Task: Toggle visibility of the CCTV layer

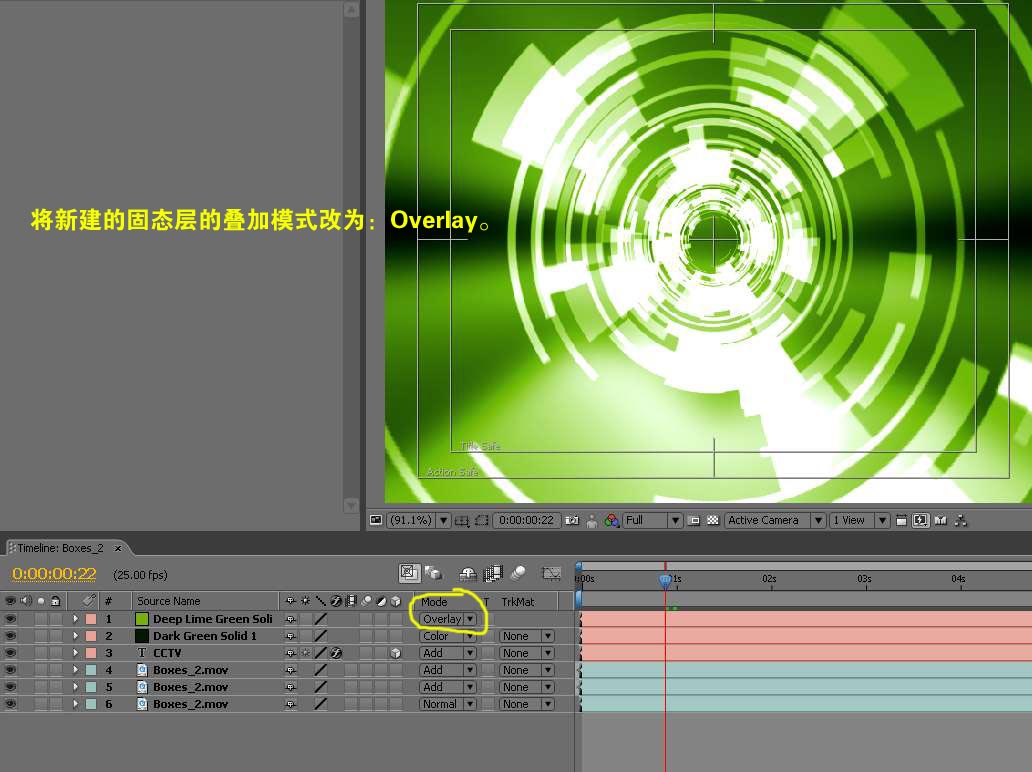Action: coord(11,653)
